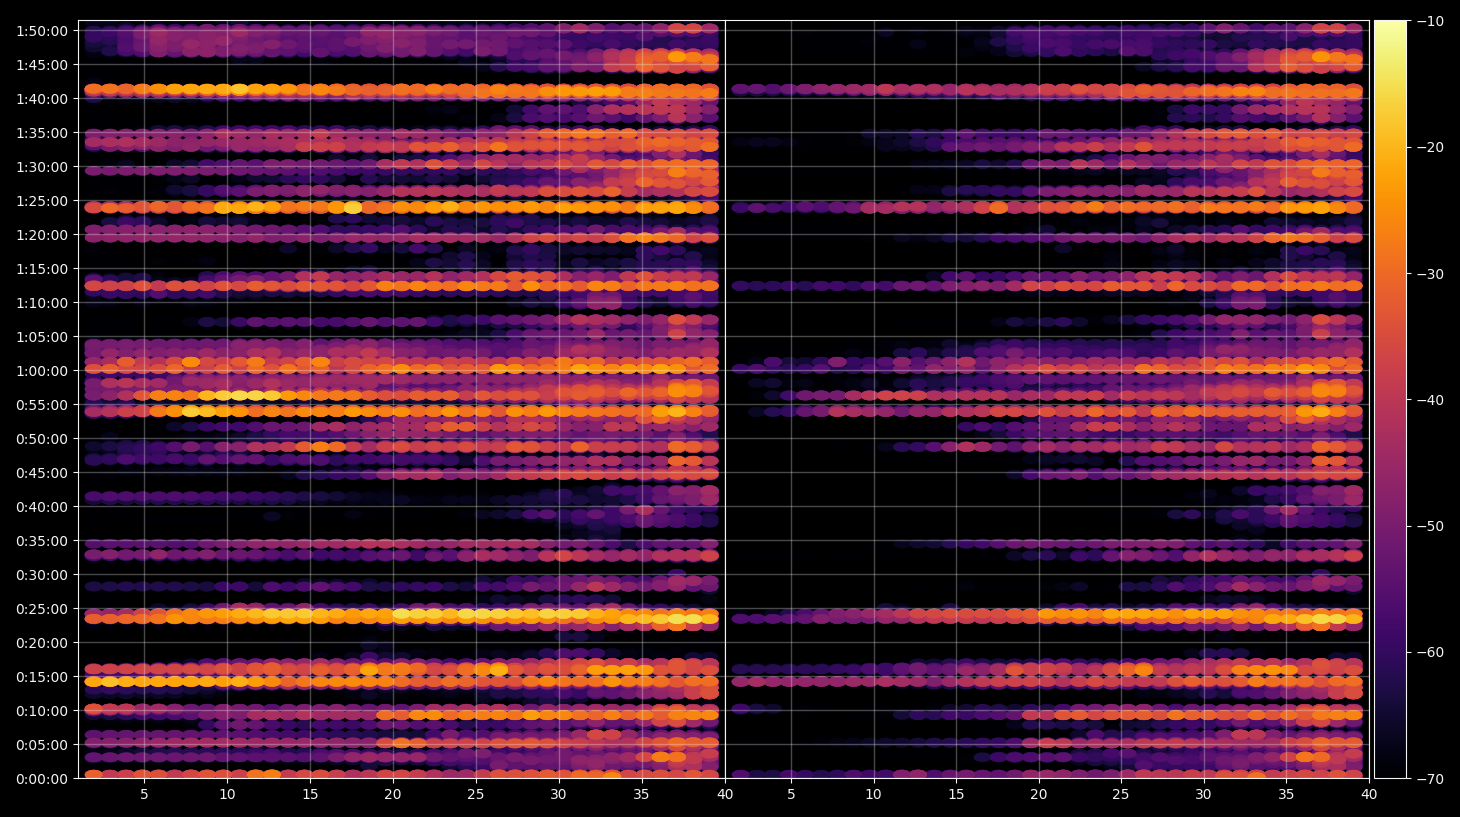Click the 1:20:00 time tick label

coord(42,235)
